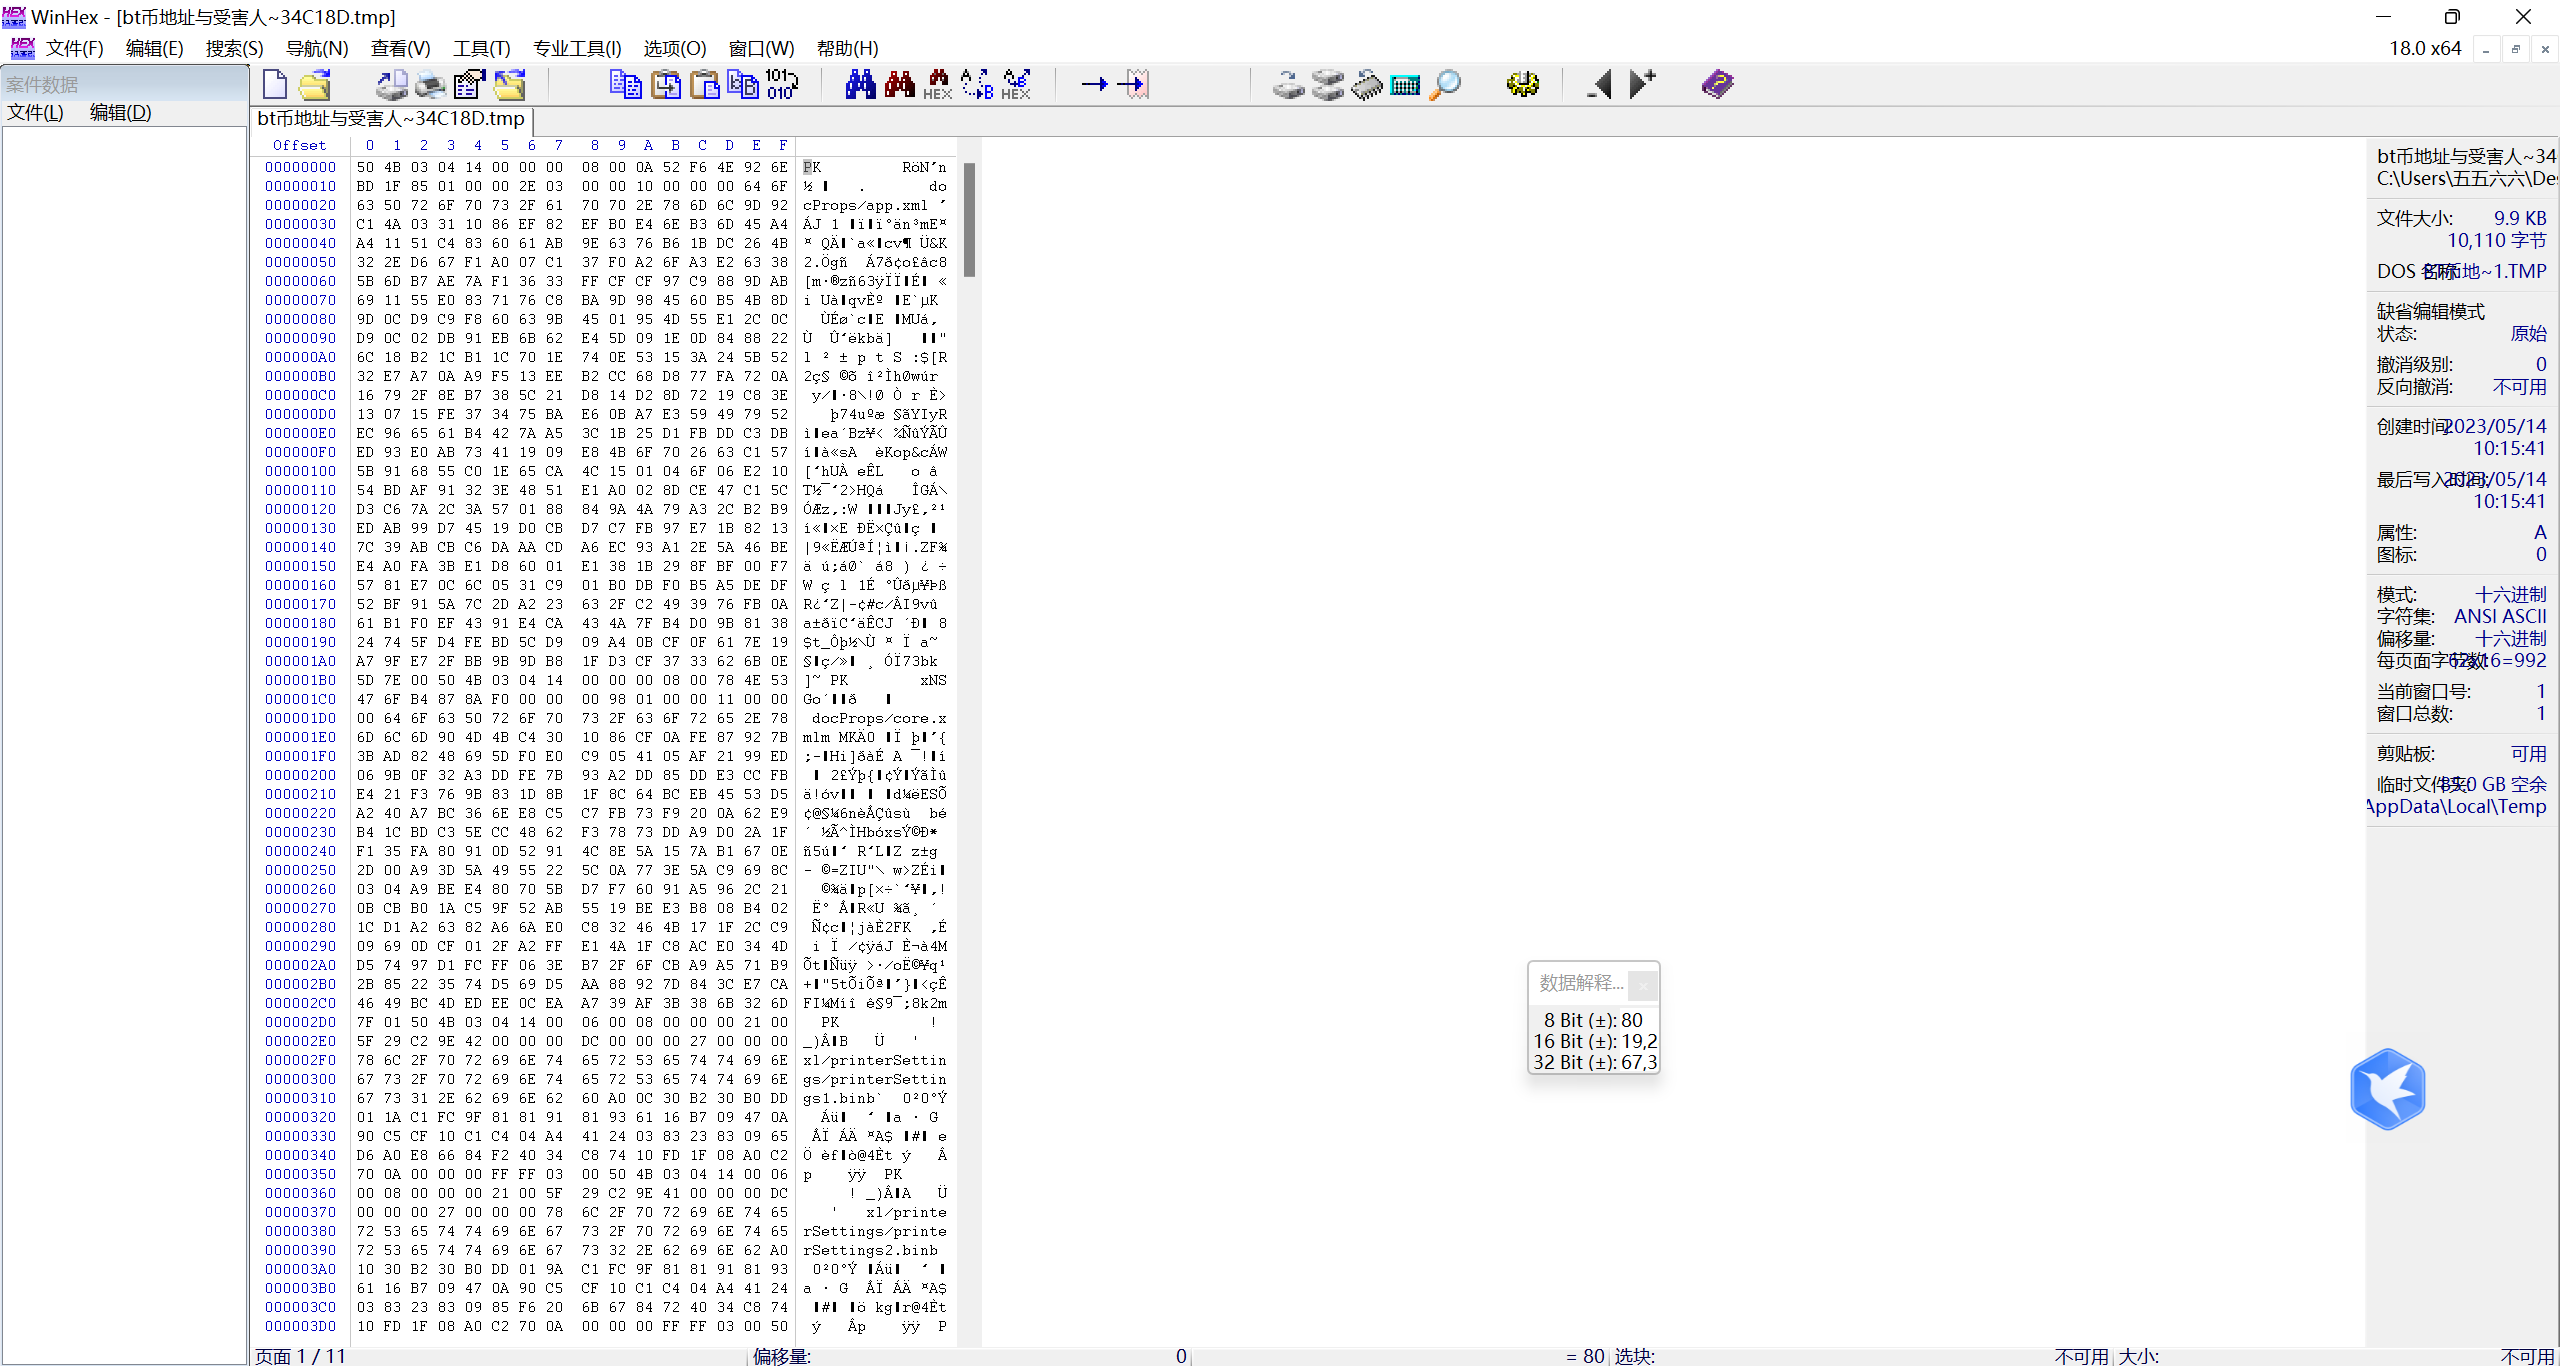Open the Replace Text tool
This screenshot has width=2560, height=1366.
coord(975,84)
